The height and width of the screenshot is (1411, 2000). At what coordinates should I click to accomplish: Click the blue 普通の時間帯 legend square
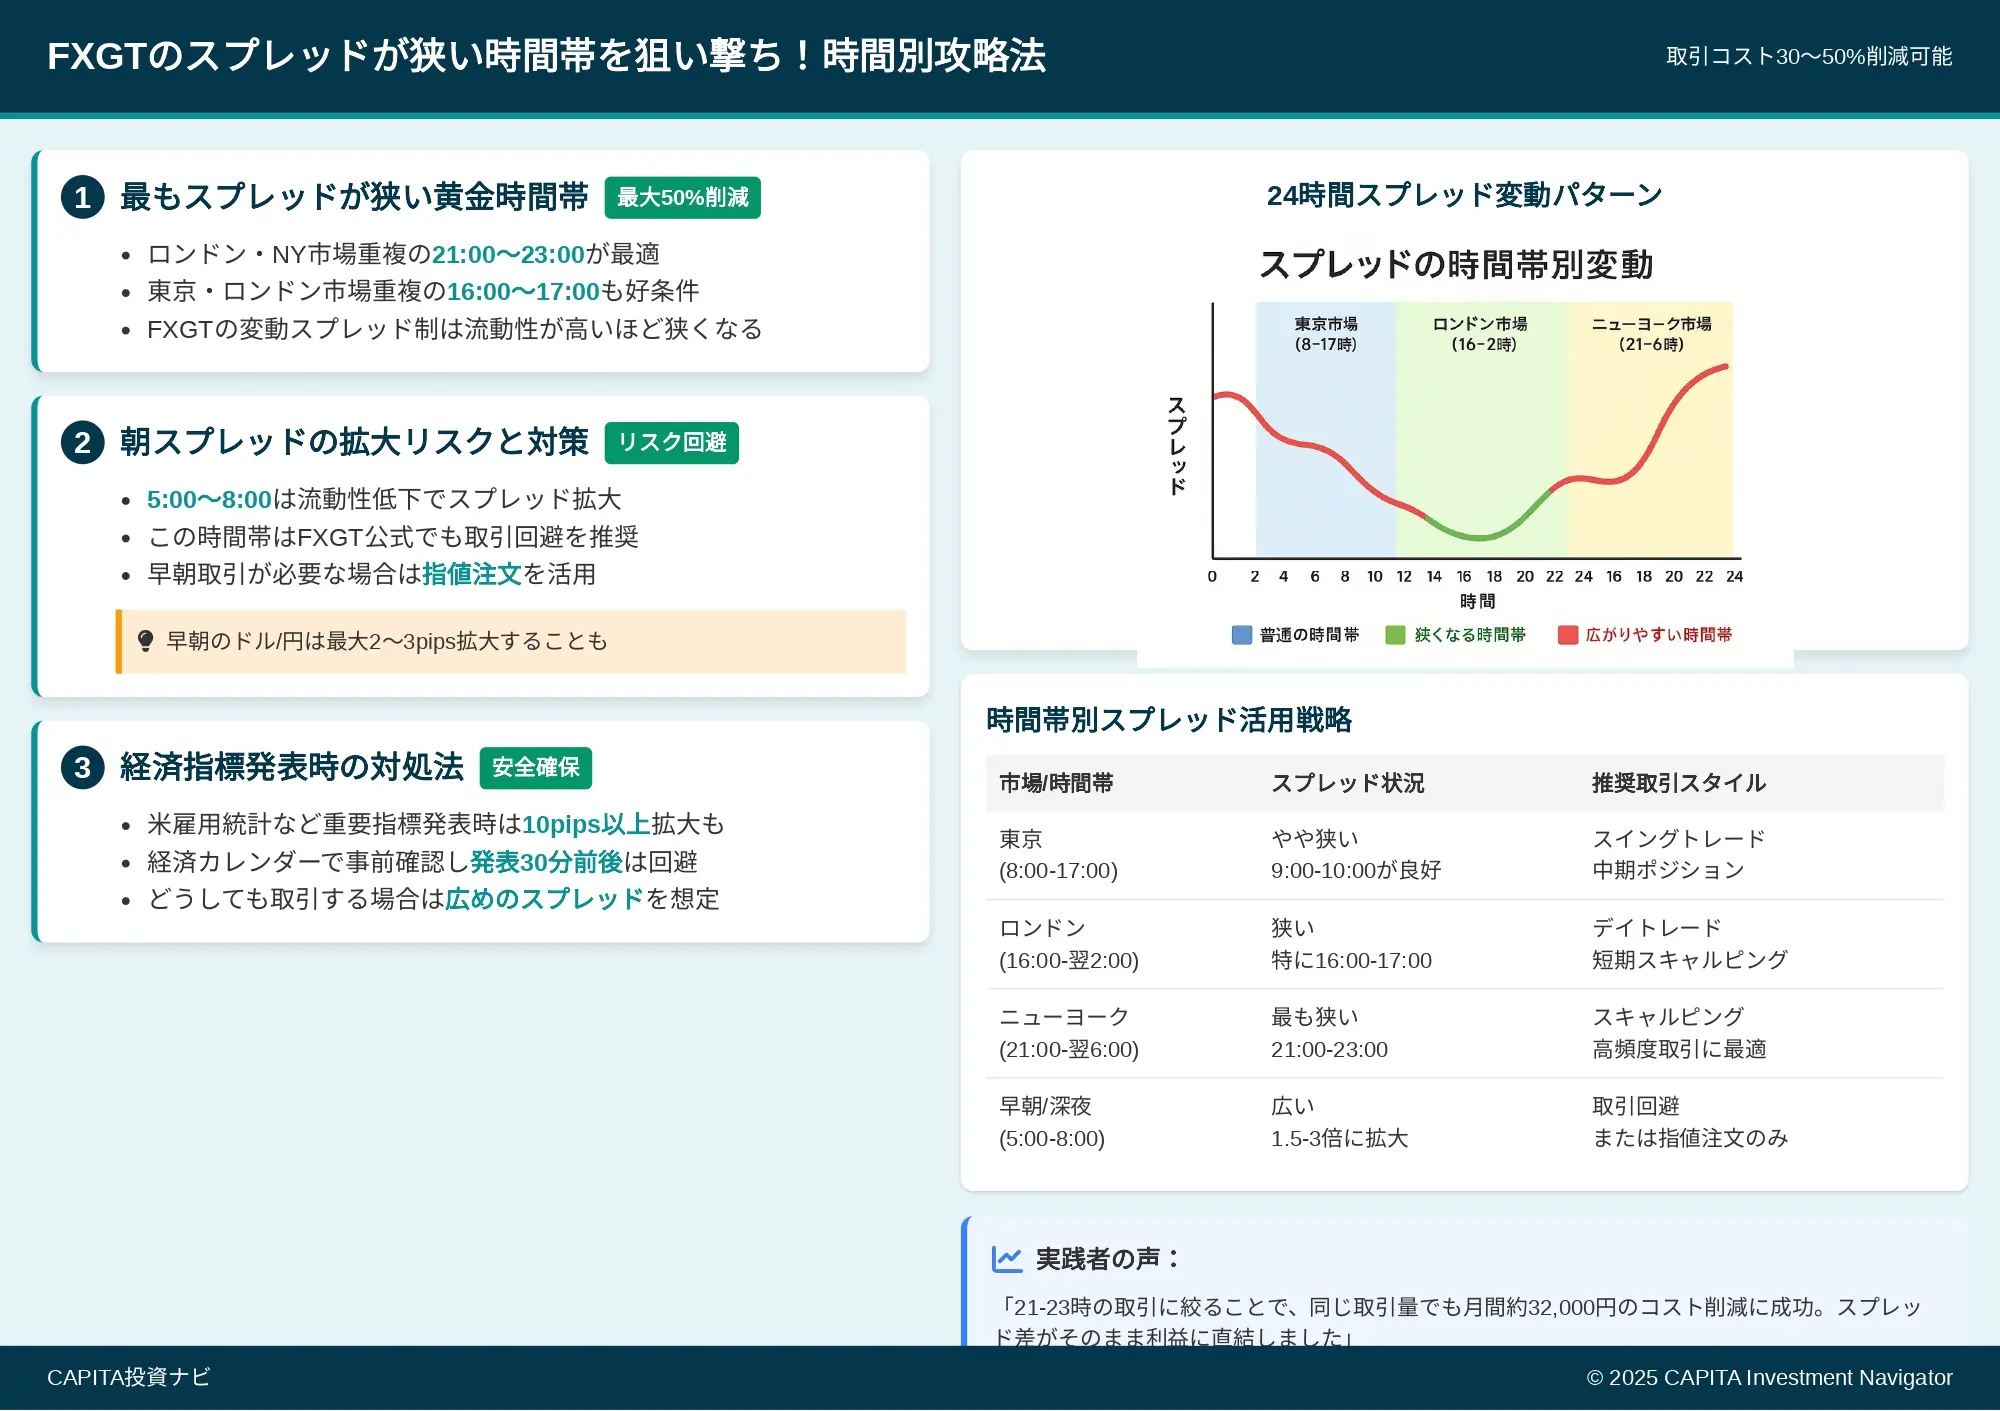tap(1241, 635)
